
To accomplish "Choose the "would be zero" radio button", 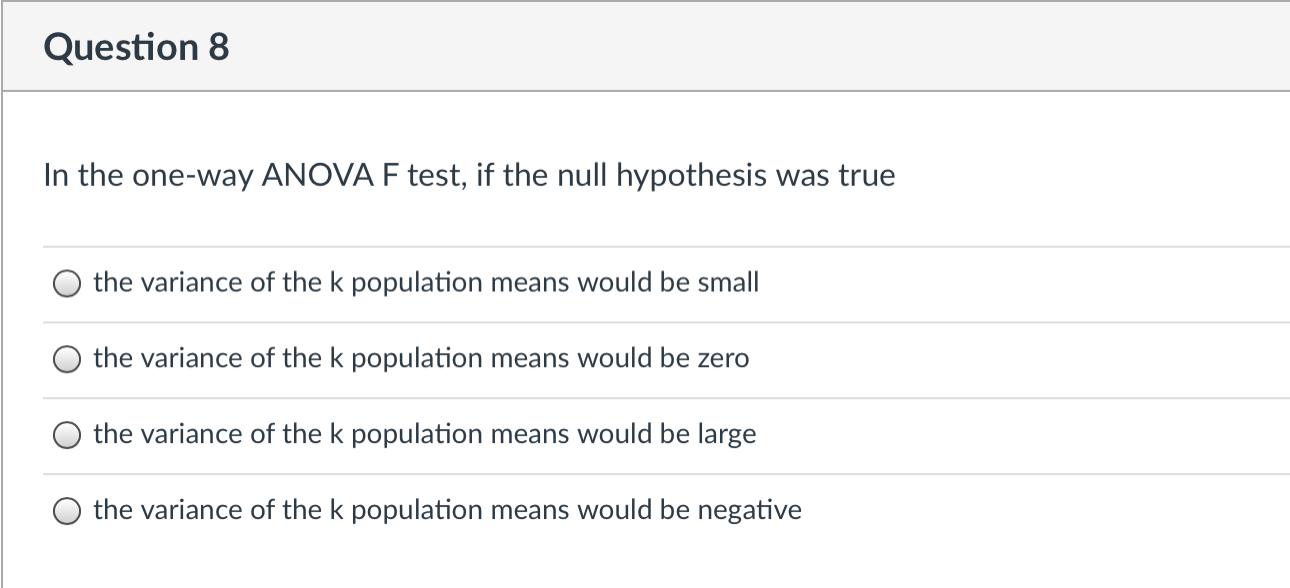I will click(67, 360).
